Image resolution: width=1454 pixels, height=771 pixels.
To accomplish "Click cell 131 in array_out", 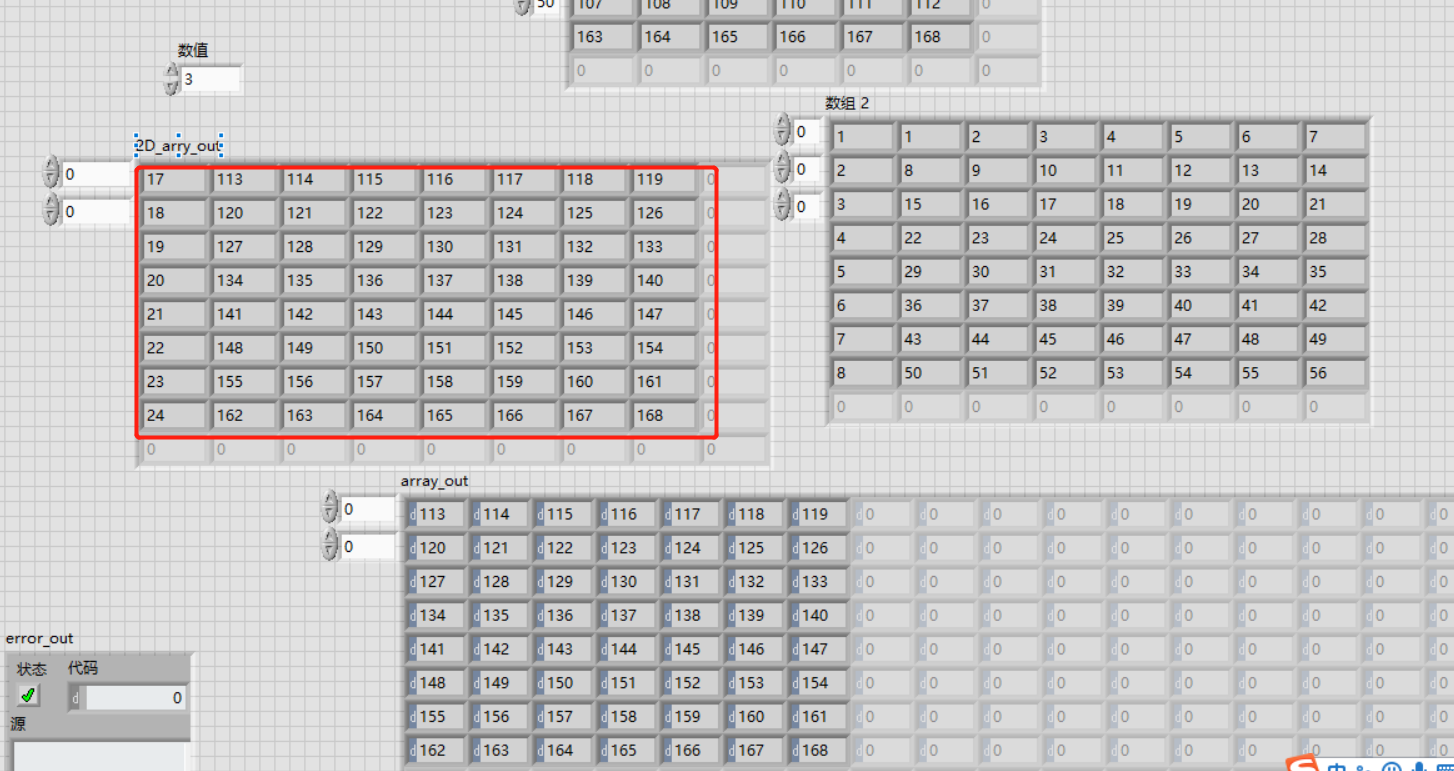I will (692, 582).
